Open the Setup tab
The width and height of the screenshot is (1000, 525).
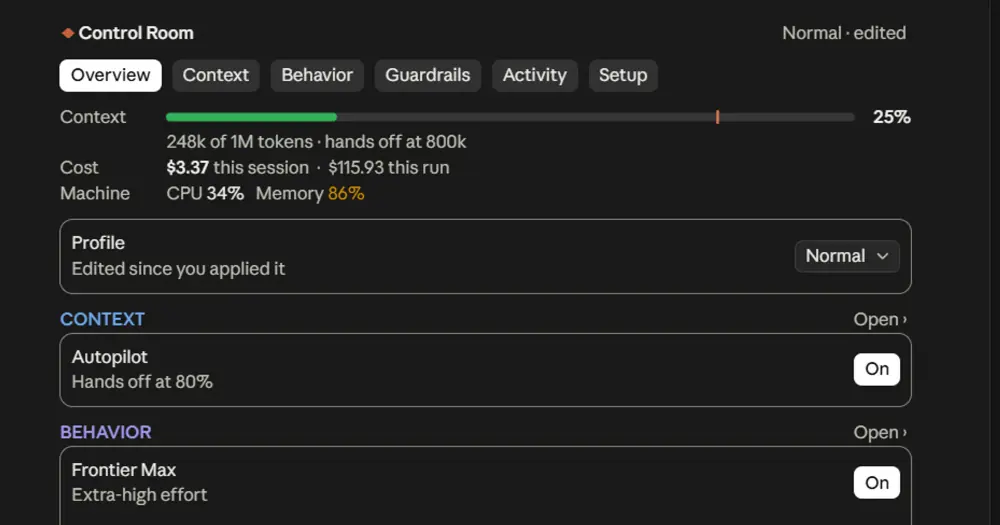[x=622, y=75]
